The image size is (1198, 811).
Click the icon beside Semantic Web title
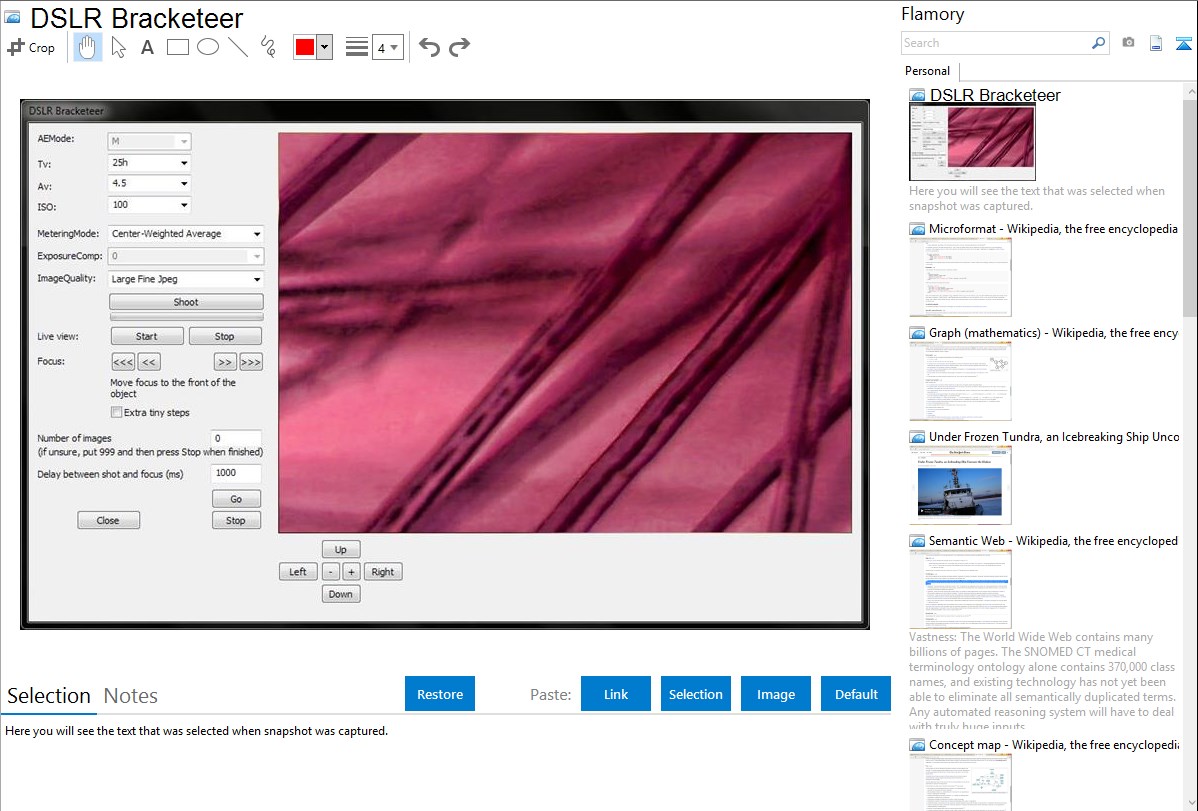point(917,541)
